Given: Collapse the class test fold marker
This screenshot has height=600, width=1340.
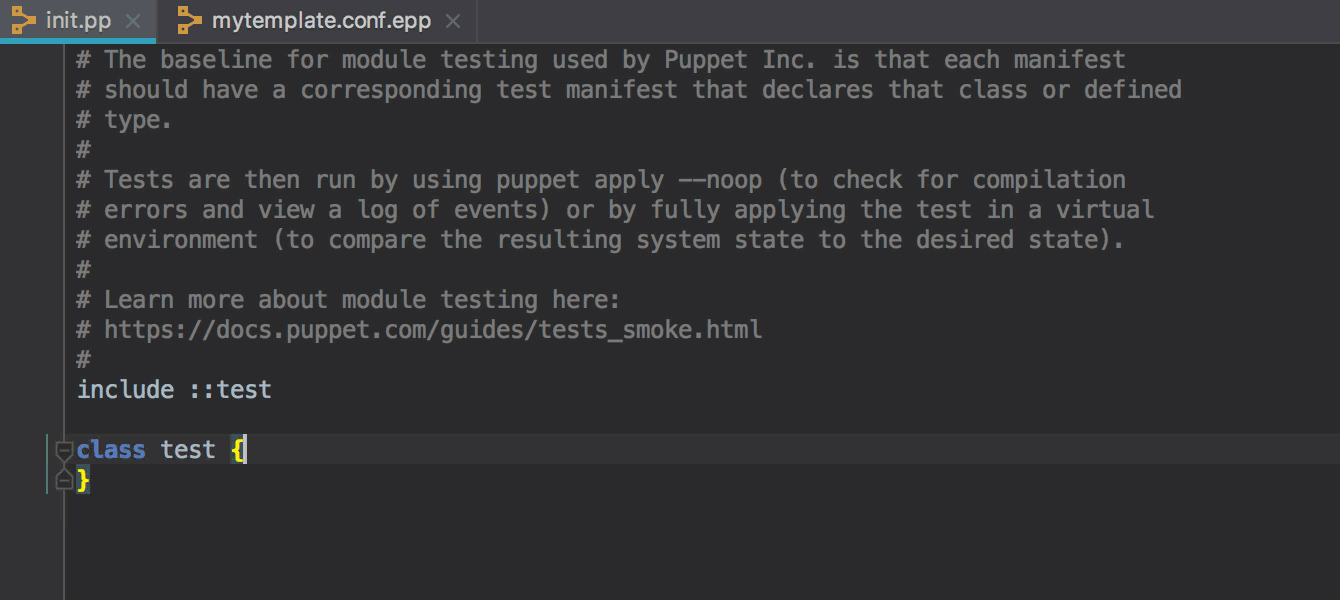Looking at the screenshot, I should 64,450.
